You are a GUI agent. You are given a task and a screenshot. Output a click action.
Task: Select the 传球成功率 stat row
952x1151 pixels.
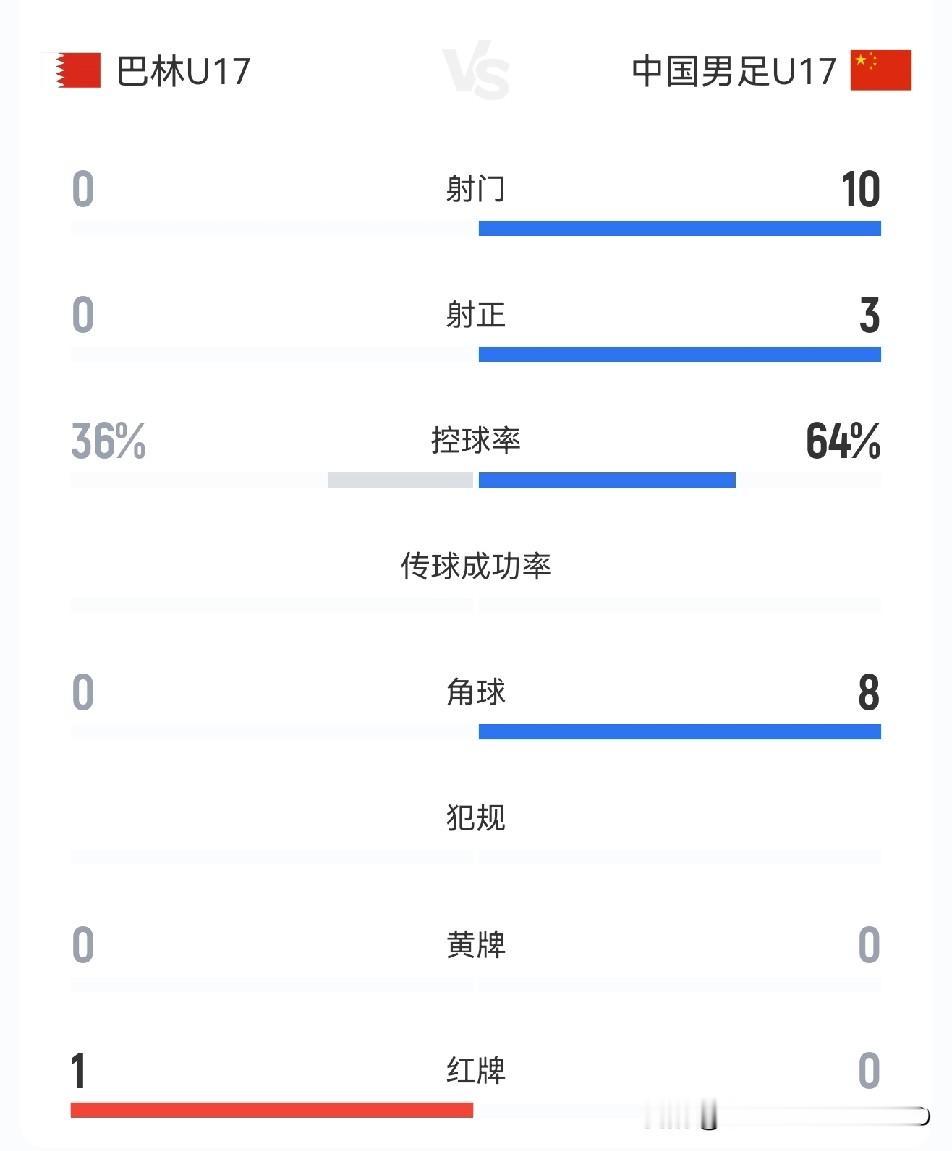[476, 566]
